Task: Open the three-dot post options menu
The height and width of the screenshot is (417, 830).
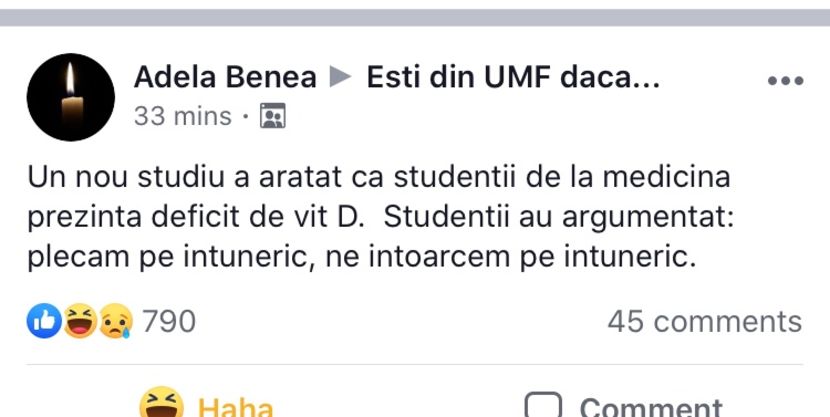Action: pyautogui.click(x=785, y=82)
